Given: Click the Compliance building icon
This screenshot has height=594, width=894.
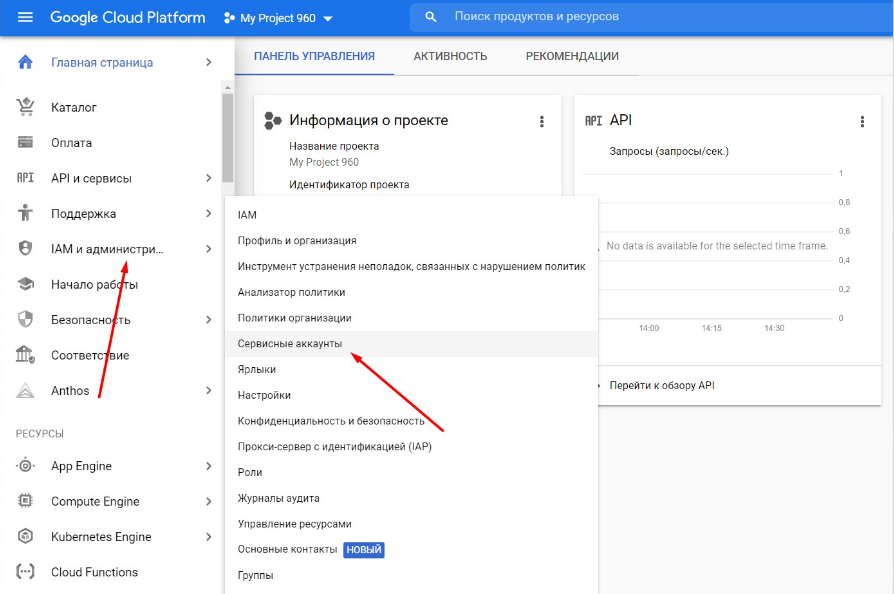Looking at the screenshot, I should point(25,355).
